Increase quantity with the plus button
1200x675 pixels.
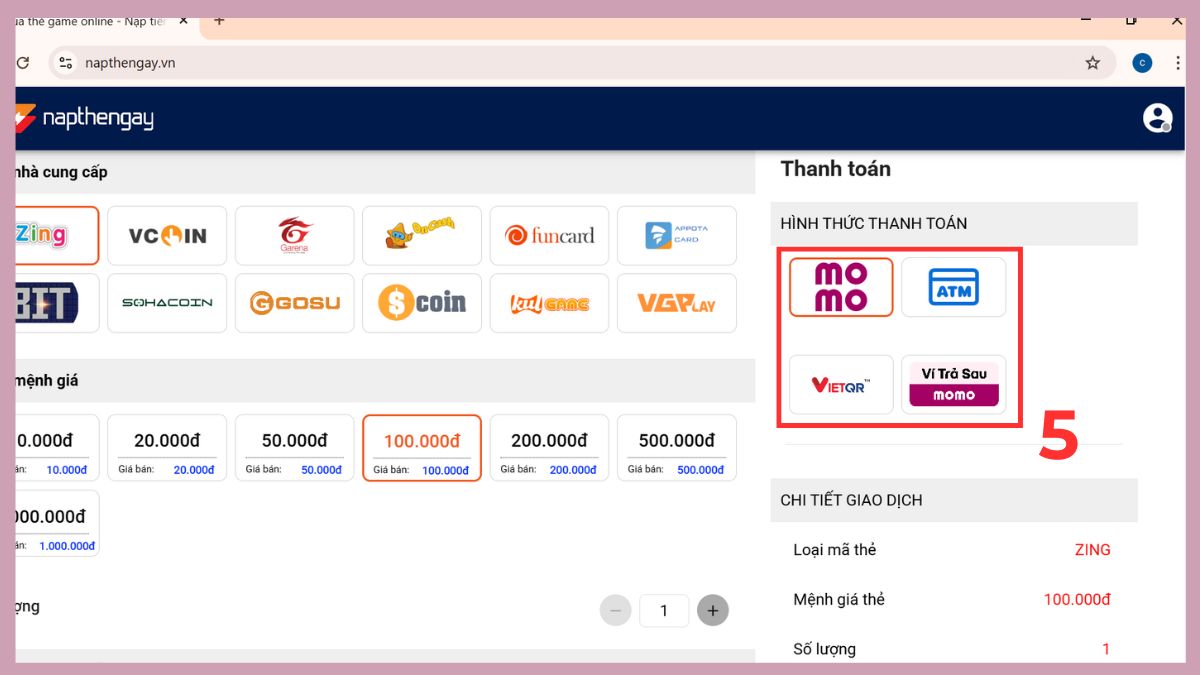coord(713,610)
